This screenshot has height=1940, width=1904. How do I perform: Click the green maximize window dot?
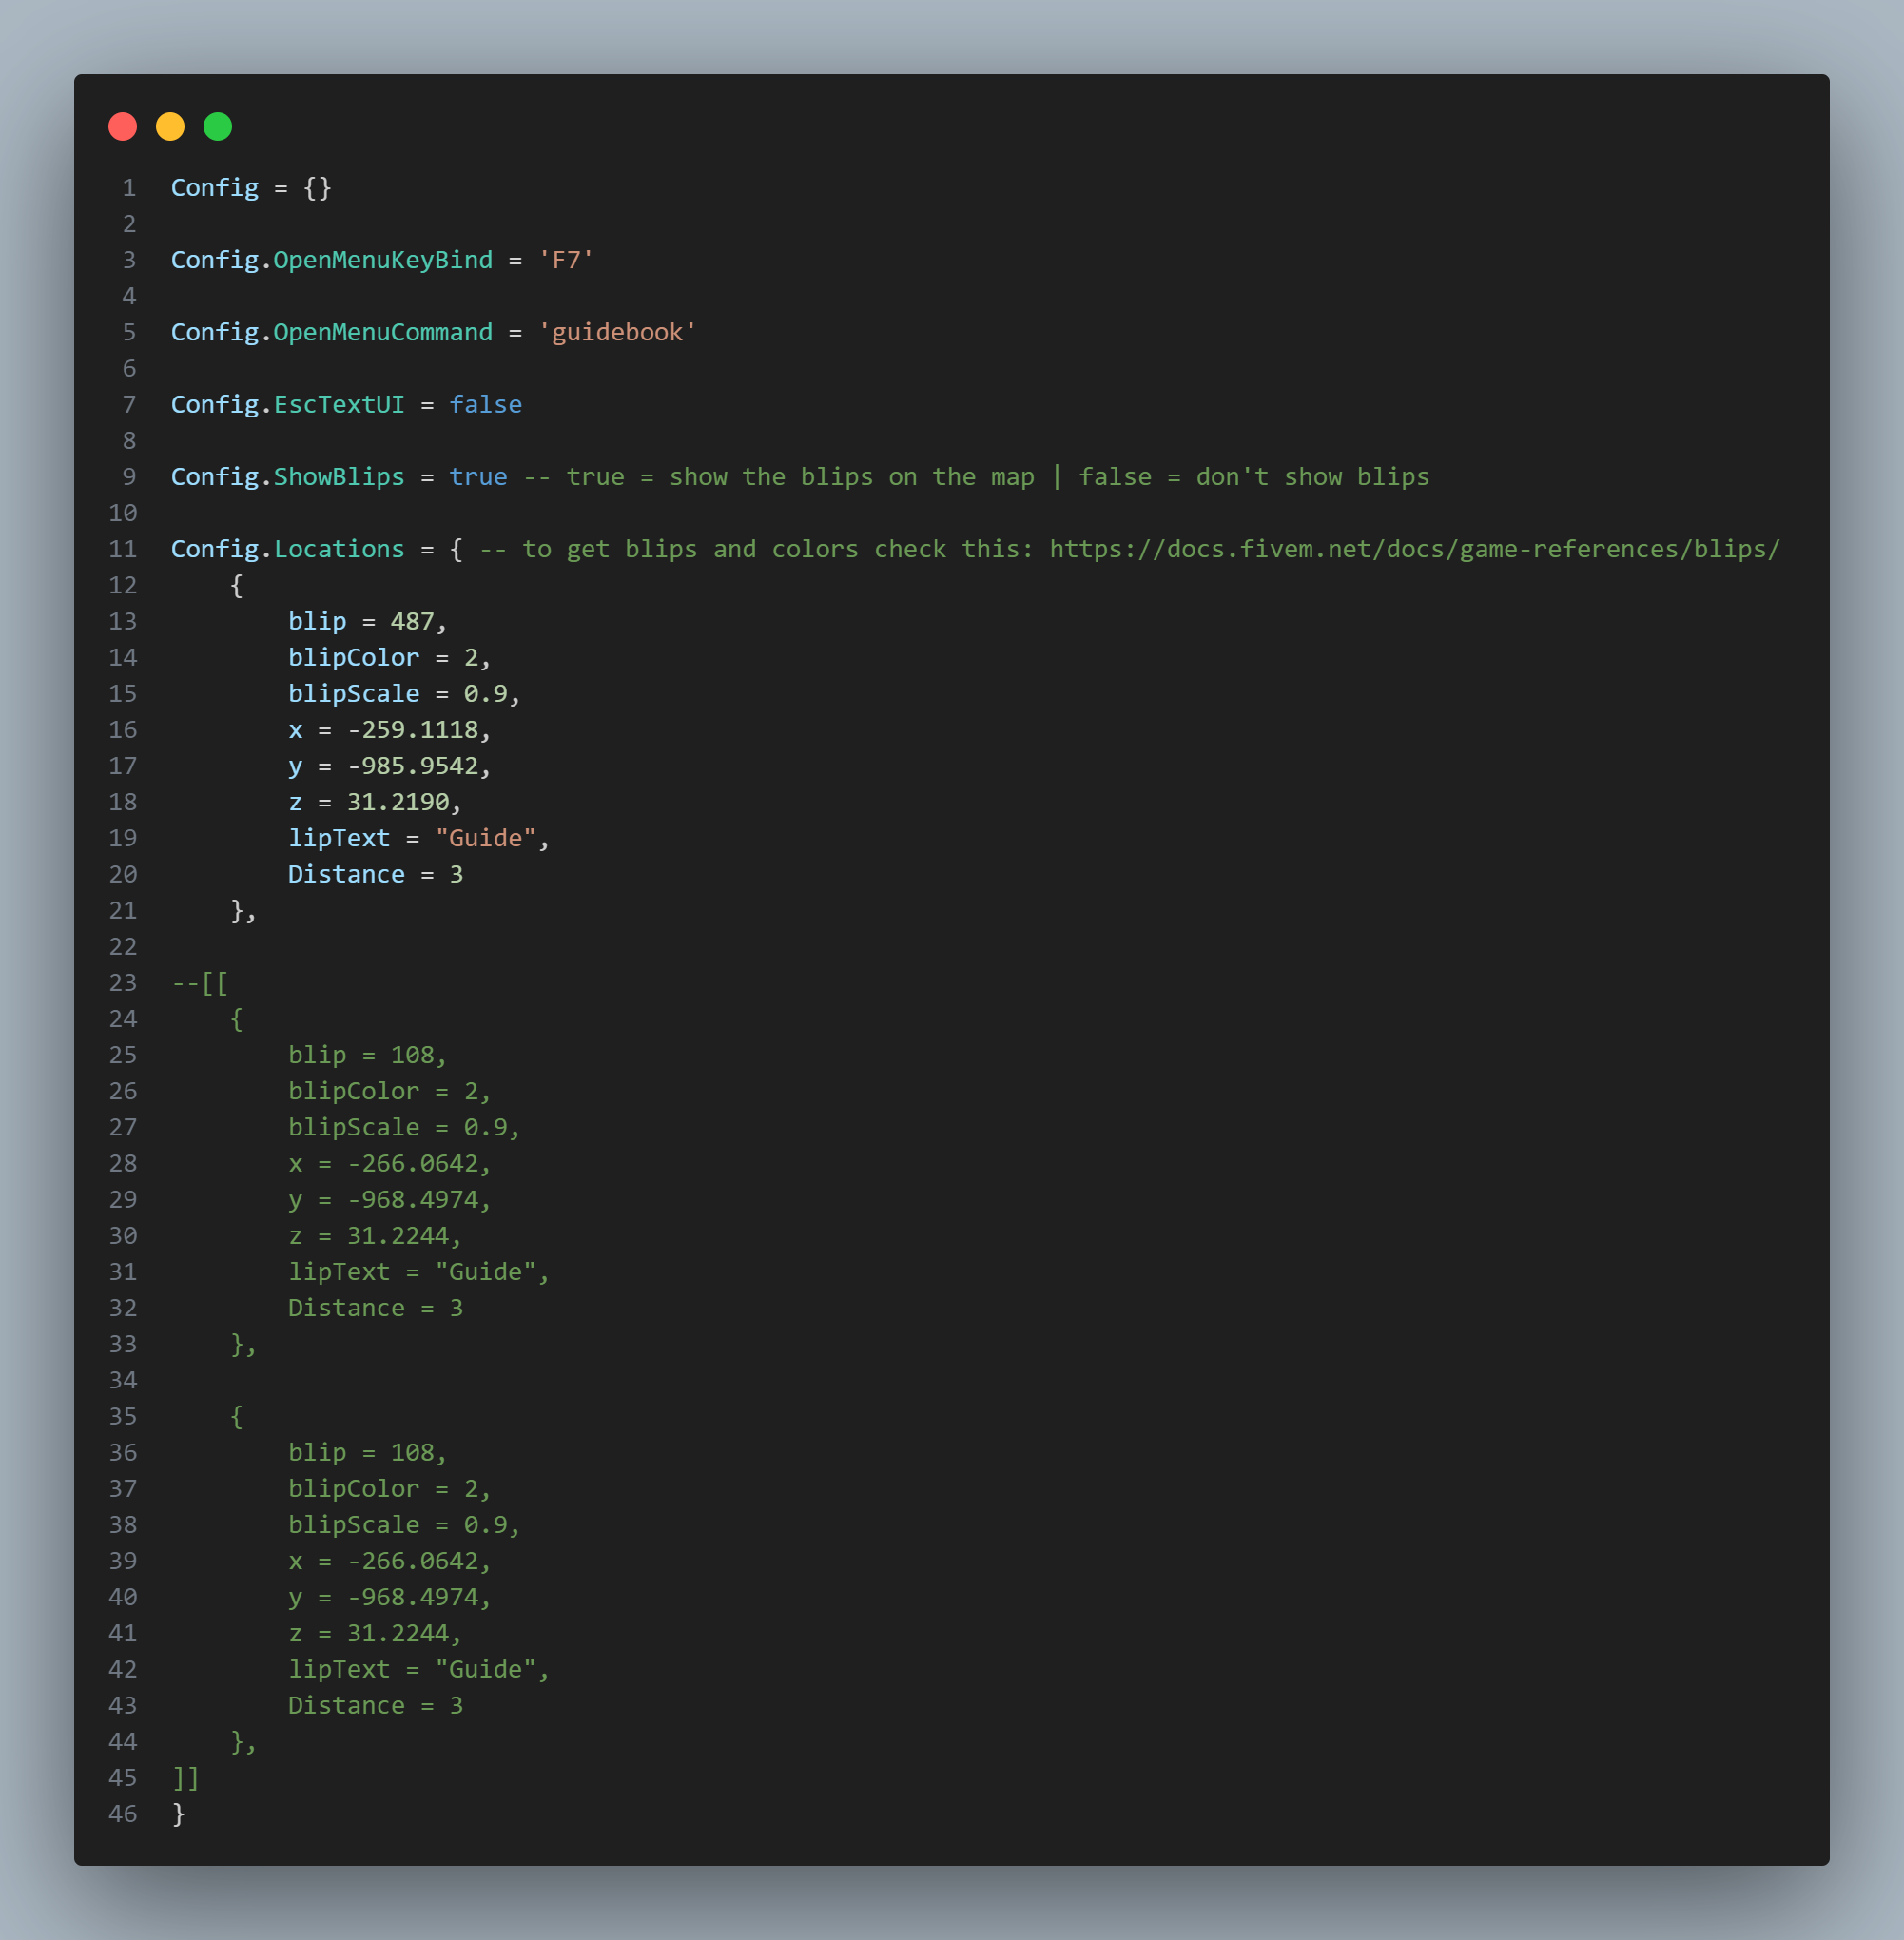[x=218, y=127]
